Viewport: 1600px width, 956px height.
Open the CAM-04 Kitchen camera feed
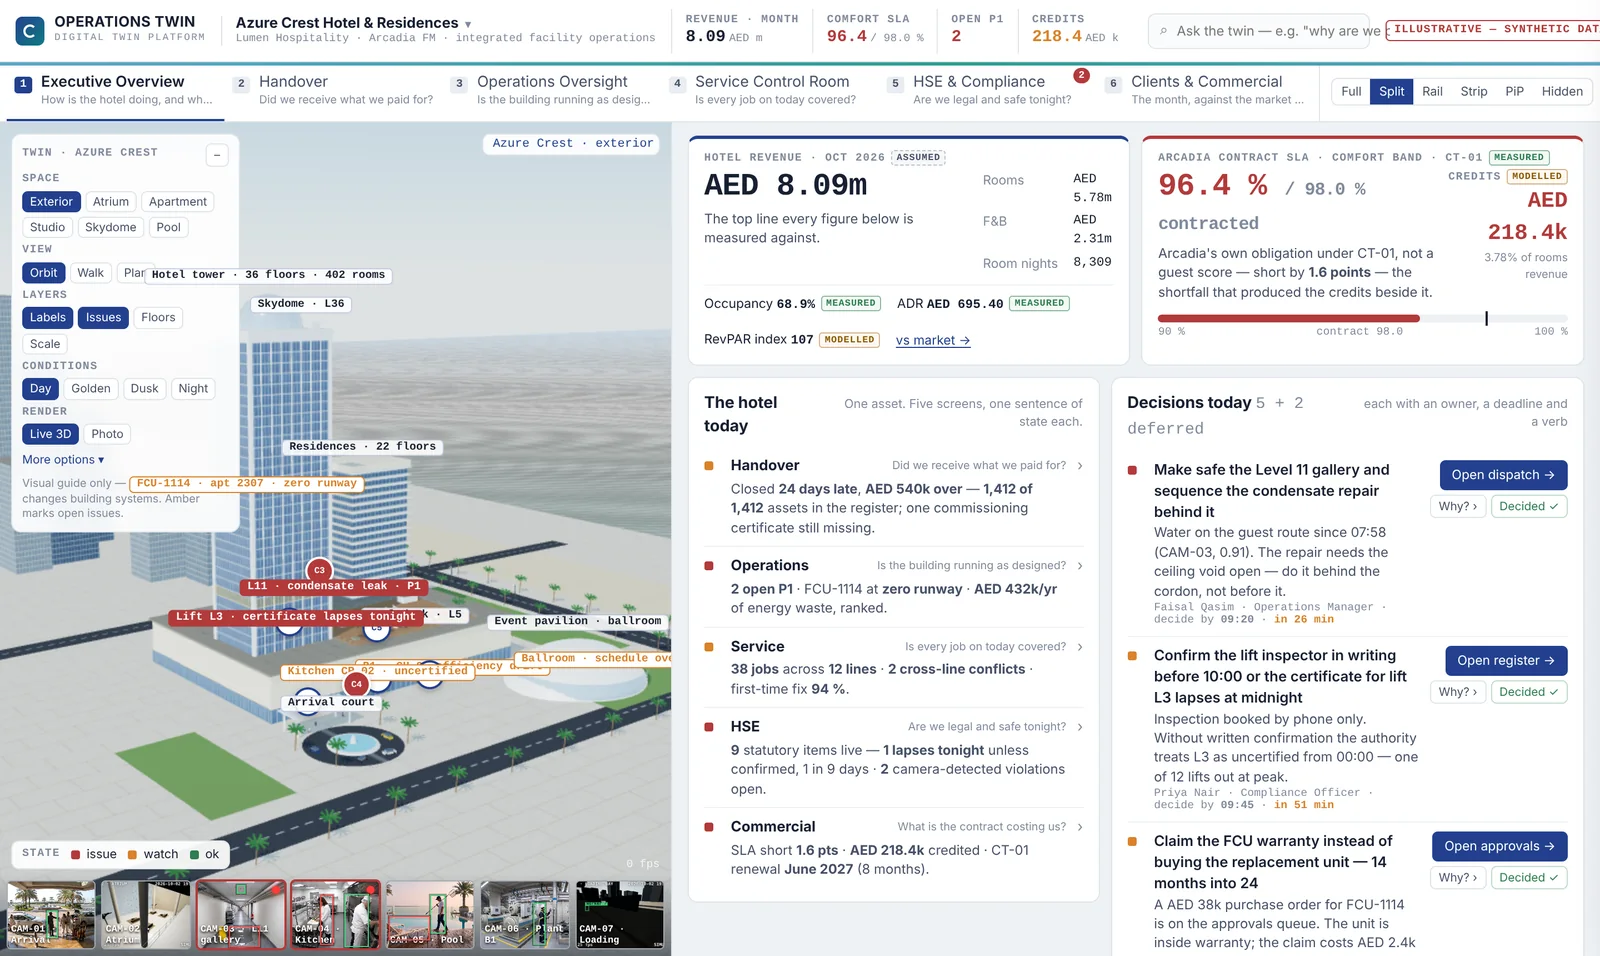point(335,914)
